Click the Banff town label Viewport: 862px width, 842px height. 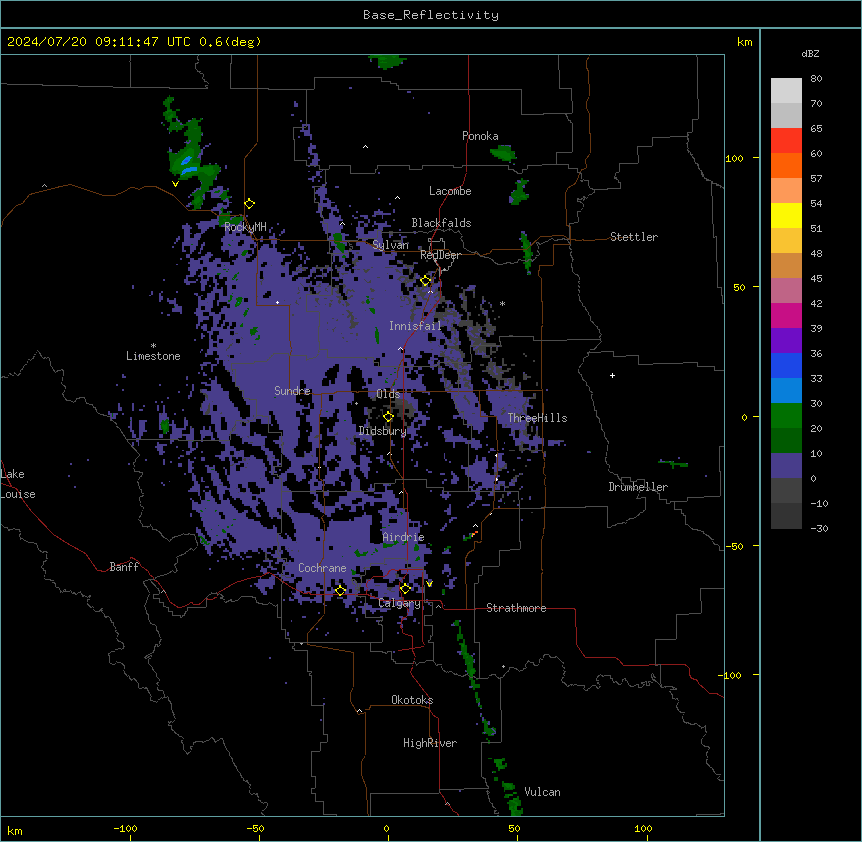coord(124,567)
